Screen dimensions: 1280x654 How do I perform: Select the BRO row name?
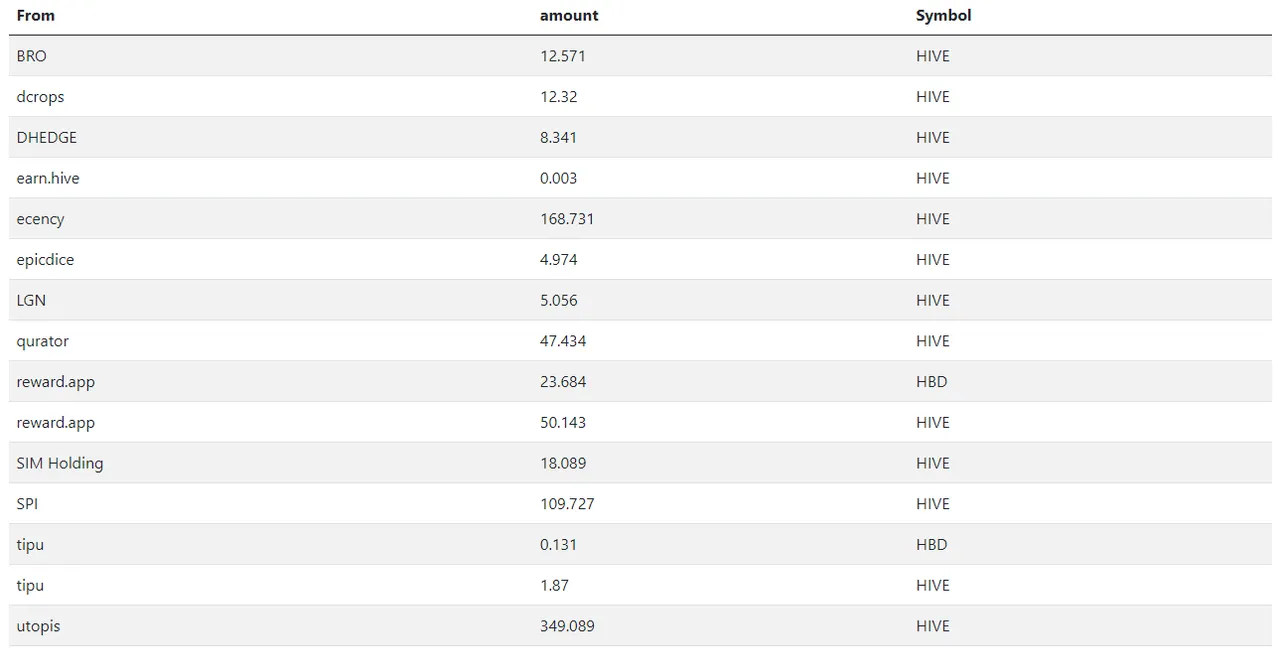[31, 56]
